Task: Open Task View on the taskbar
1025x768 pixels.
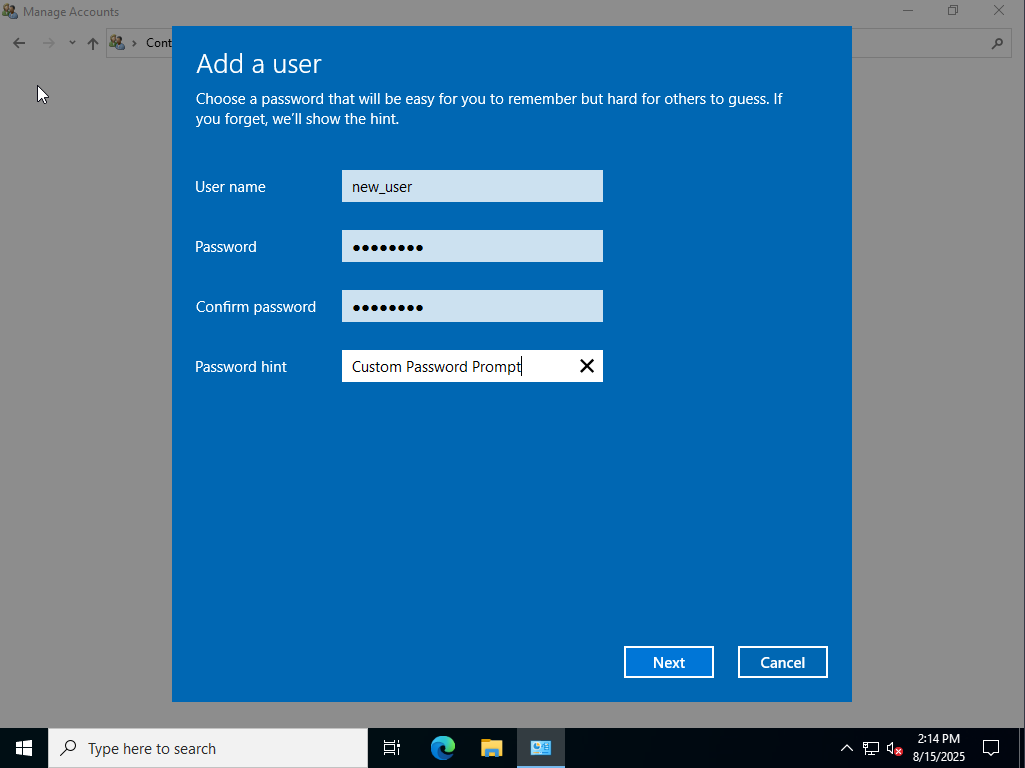Action: 392,748
